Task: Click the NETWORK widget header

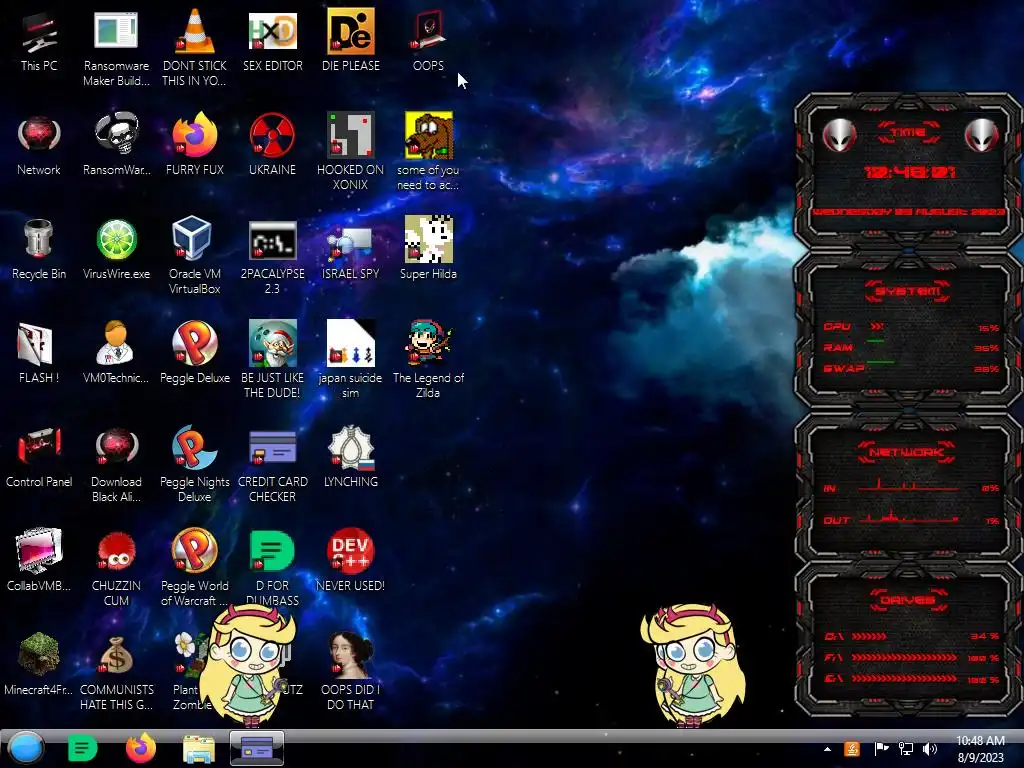Action: pos(908,452)
